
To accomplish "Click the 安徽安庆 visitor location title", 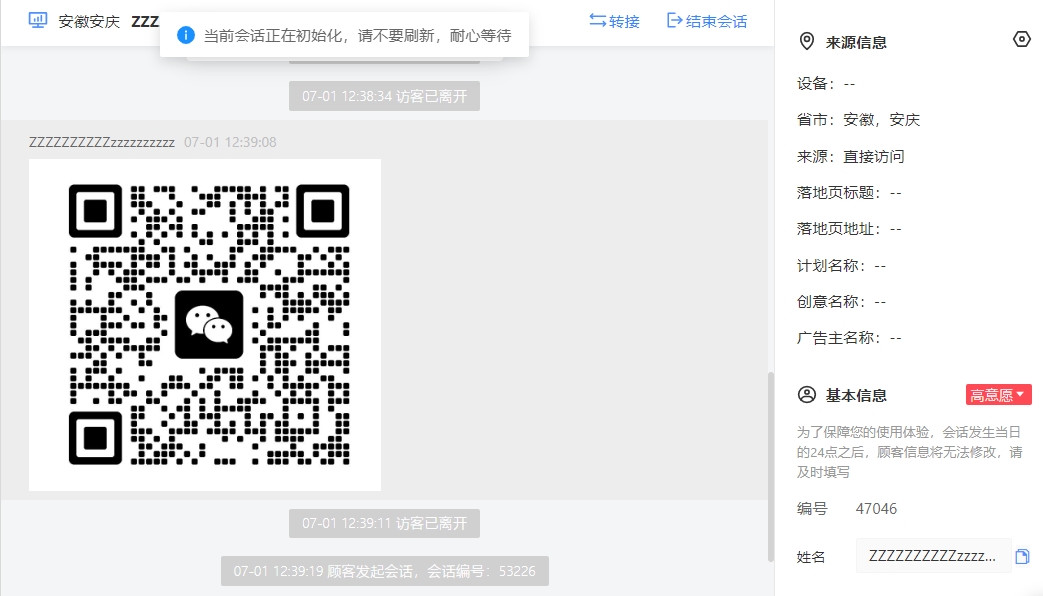I will (x=89, y=21).
